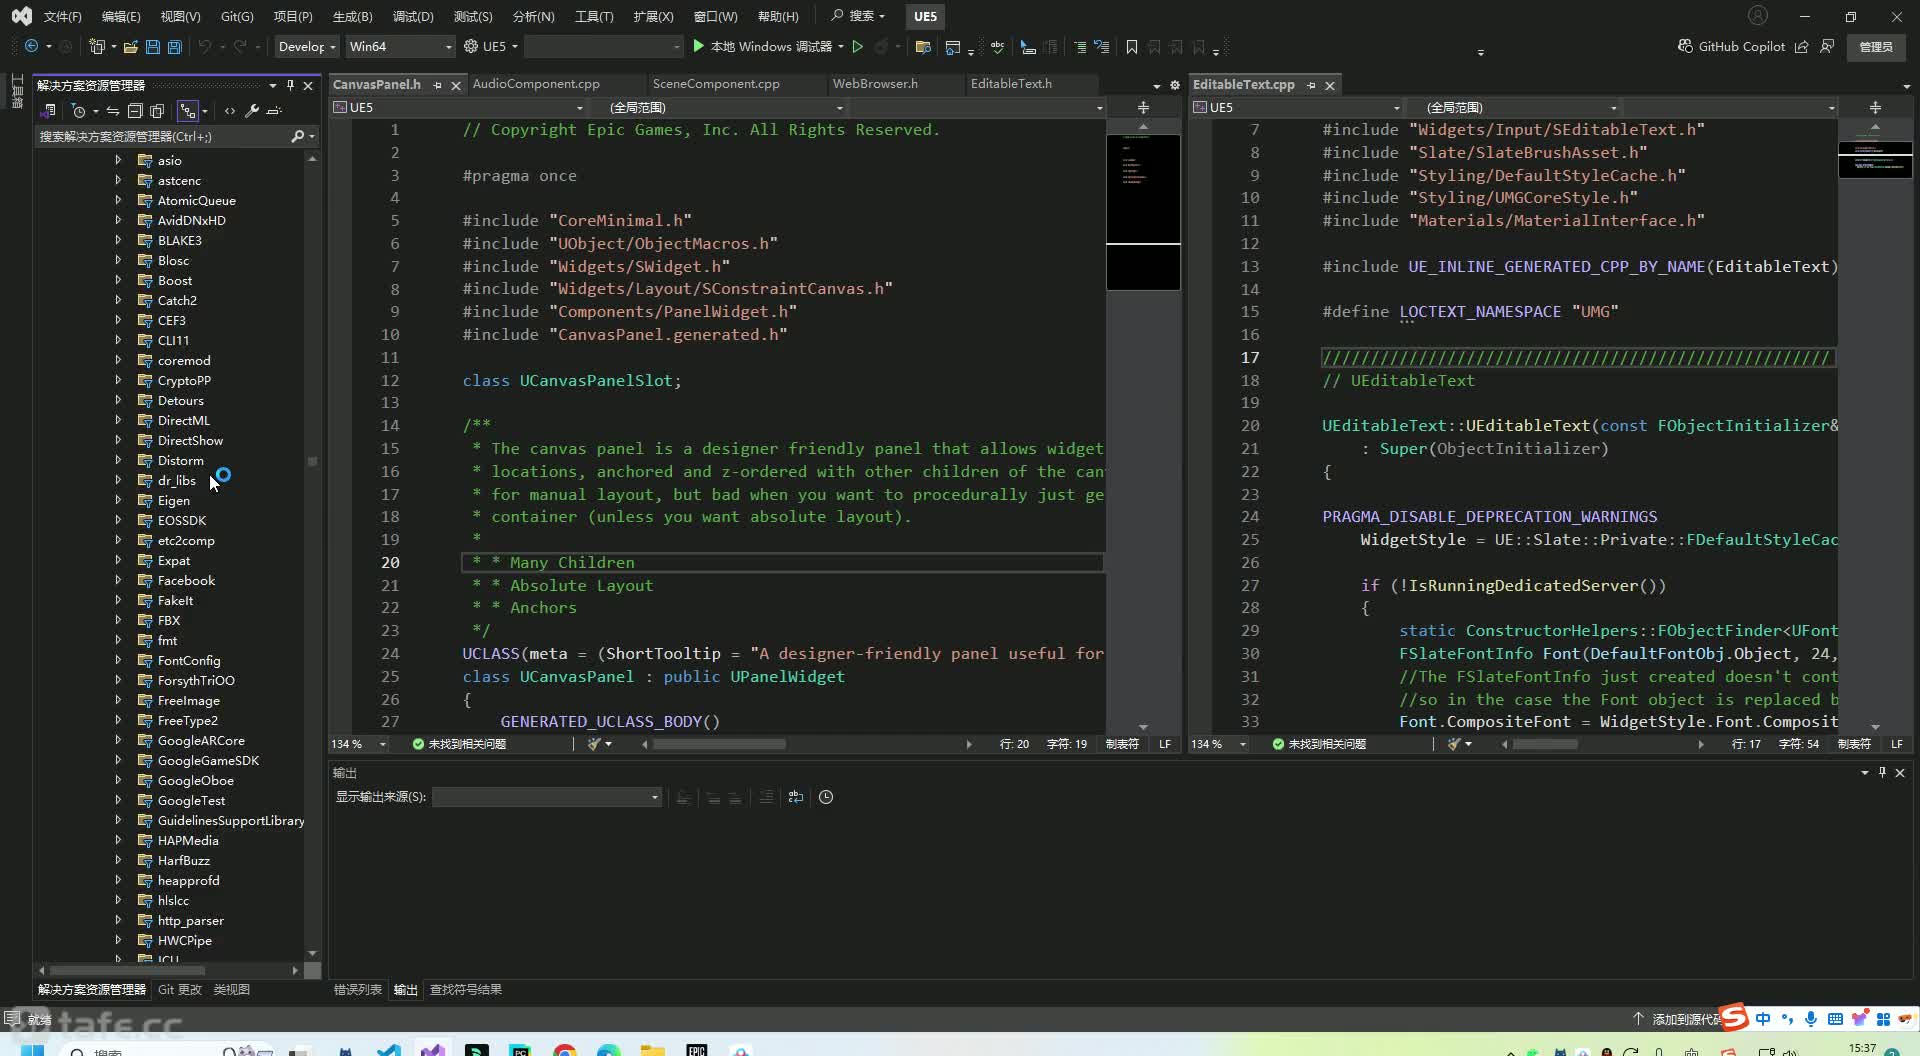This screenshot has width=1920, height=1056.
Task: Click the broom cleanup icon under CanvasPanel.h
Action: [594, 744]
